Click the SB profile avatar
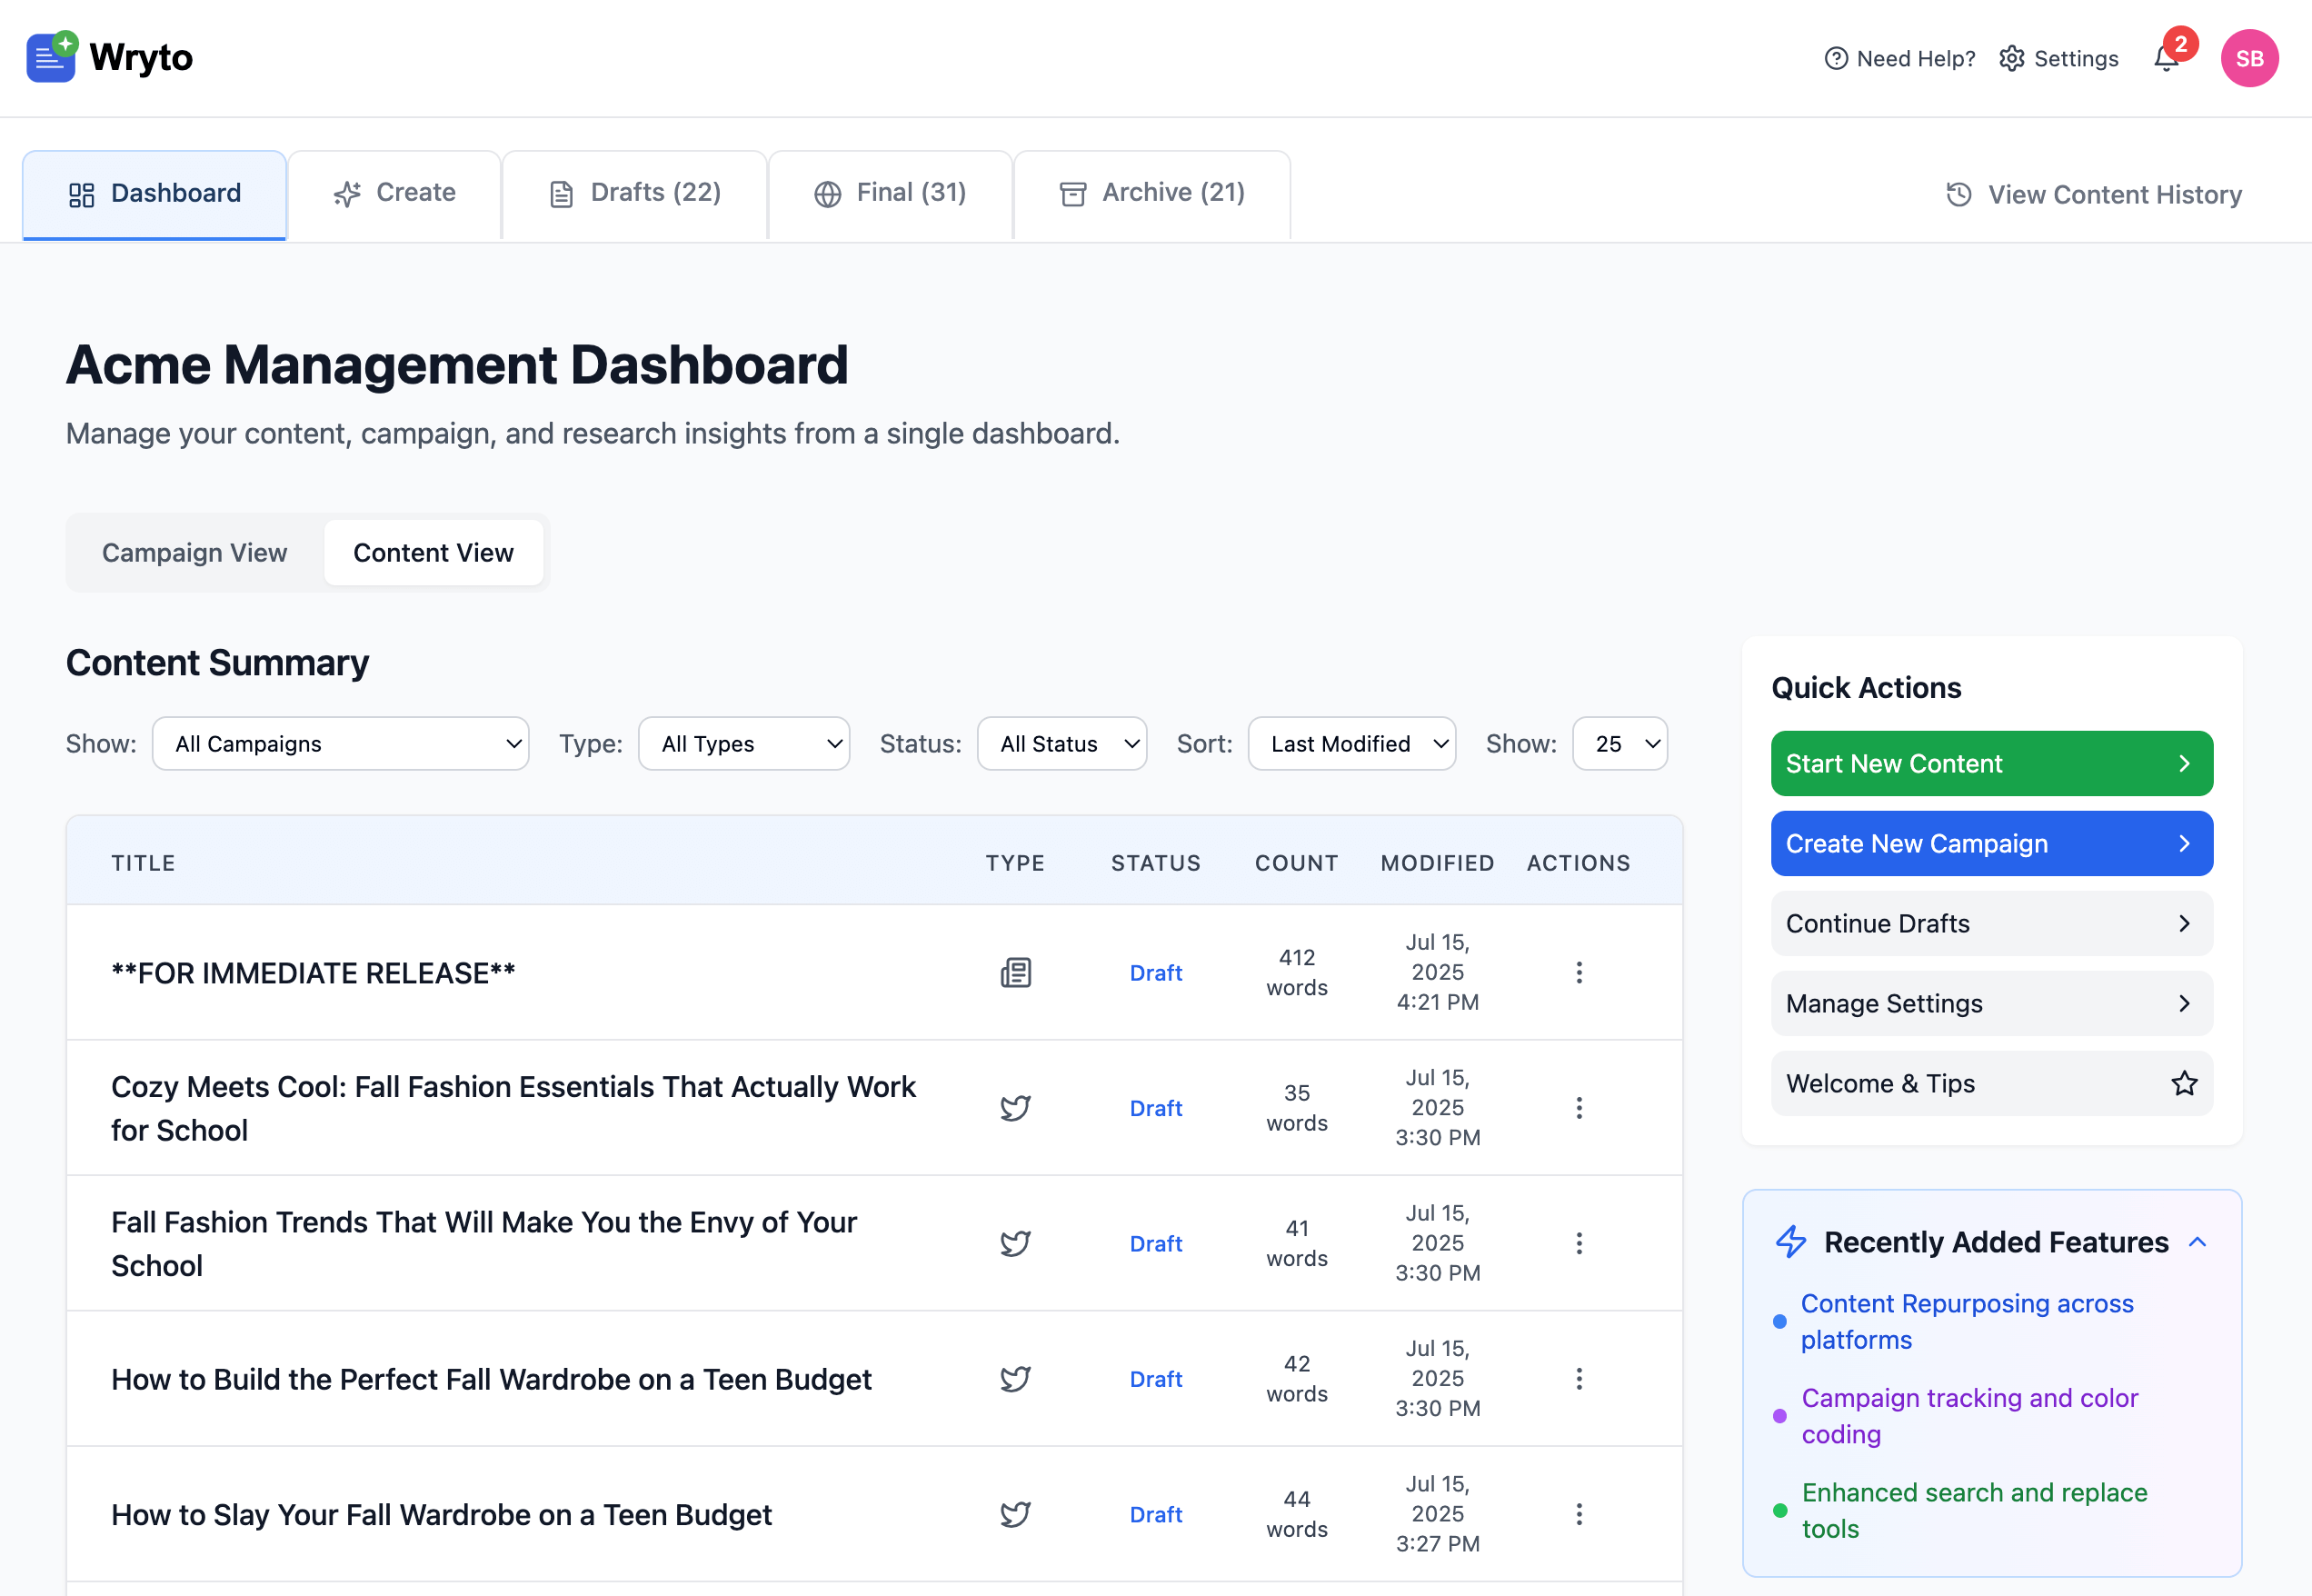 pyautogui.click(x=2249, y=58)
